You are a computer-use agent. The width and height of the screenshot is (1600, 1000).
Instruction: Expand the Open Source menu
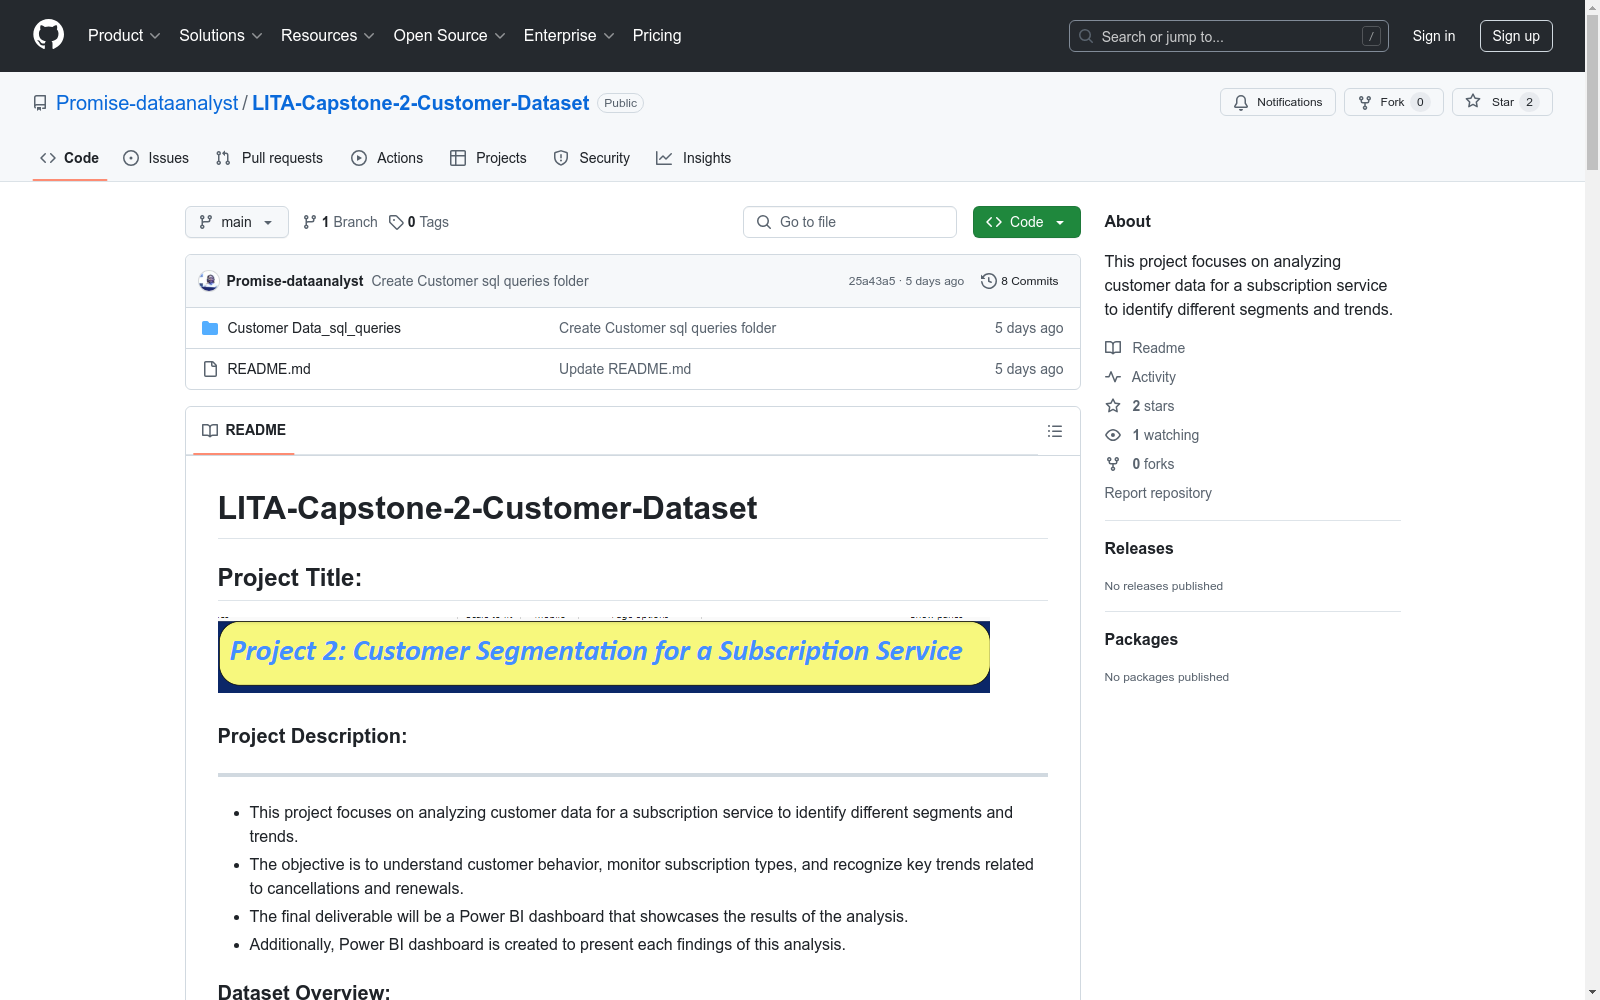pyautogui.click(x=450, y=36)
